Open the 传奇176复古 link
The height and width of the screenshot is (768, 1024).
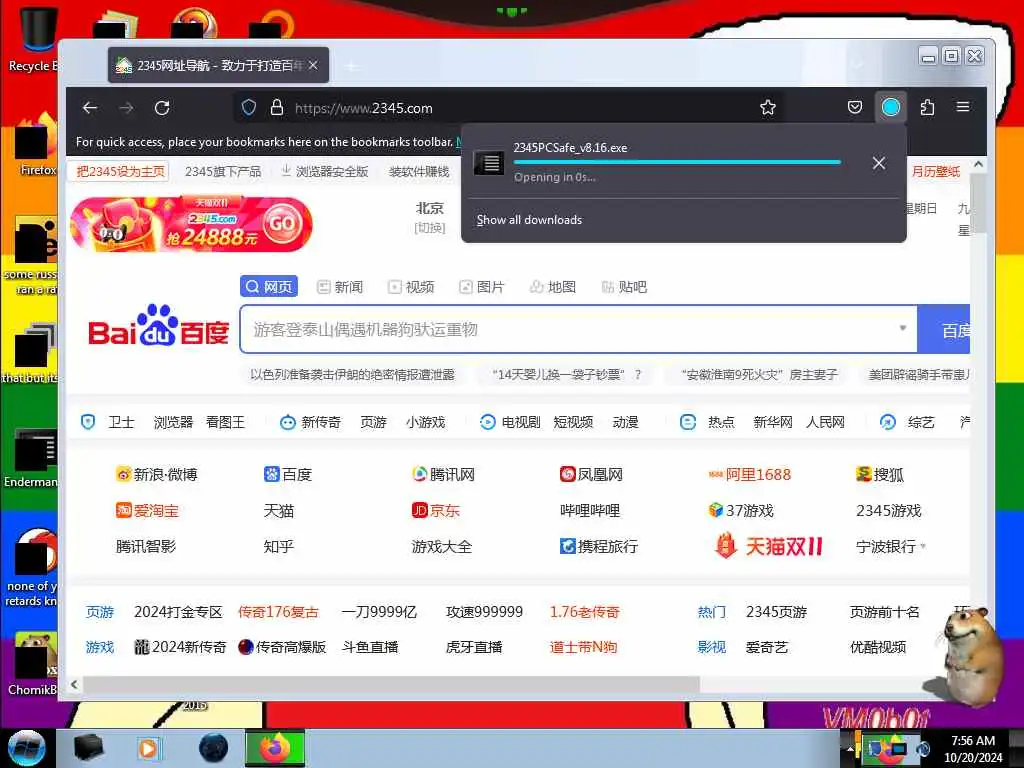click(x=278, y=612)
